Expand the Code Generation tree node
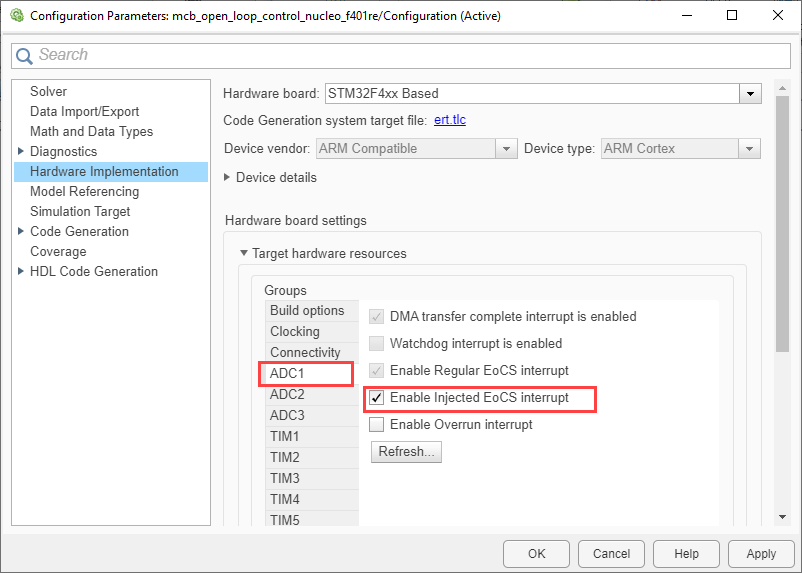Screen dimensions: 802x573 click(x=21, y=232)
